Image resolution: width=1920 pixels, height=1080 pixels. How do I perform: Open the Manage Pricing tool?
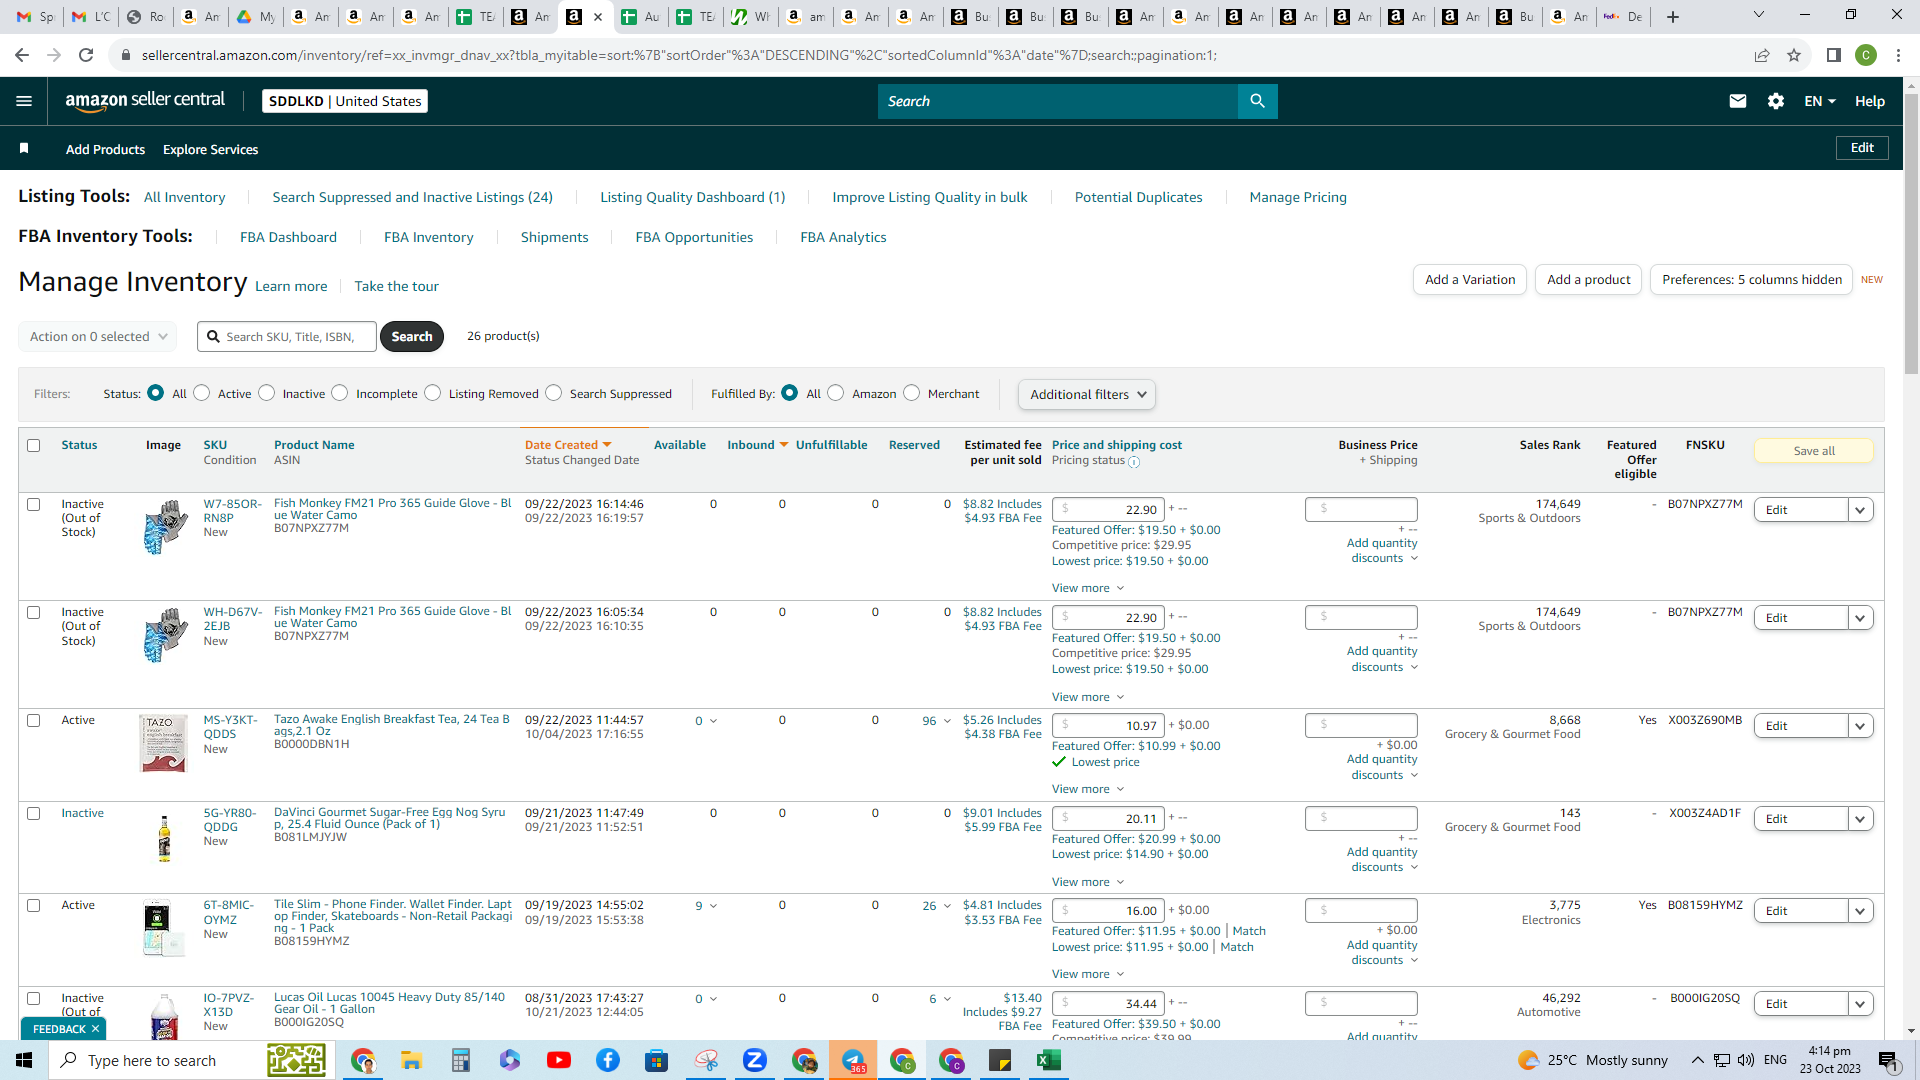pos(1298,197)
